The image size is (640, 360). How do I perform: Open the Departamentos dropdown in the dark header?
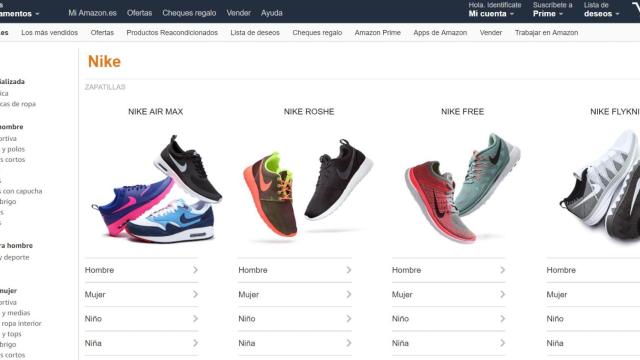click(19, 13)
